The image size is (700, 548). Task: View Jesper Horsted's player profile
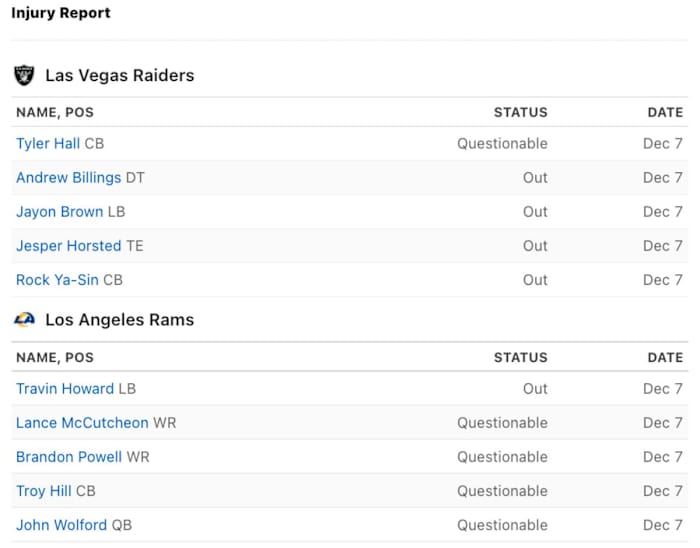pos(68,246)
